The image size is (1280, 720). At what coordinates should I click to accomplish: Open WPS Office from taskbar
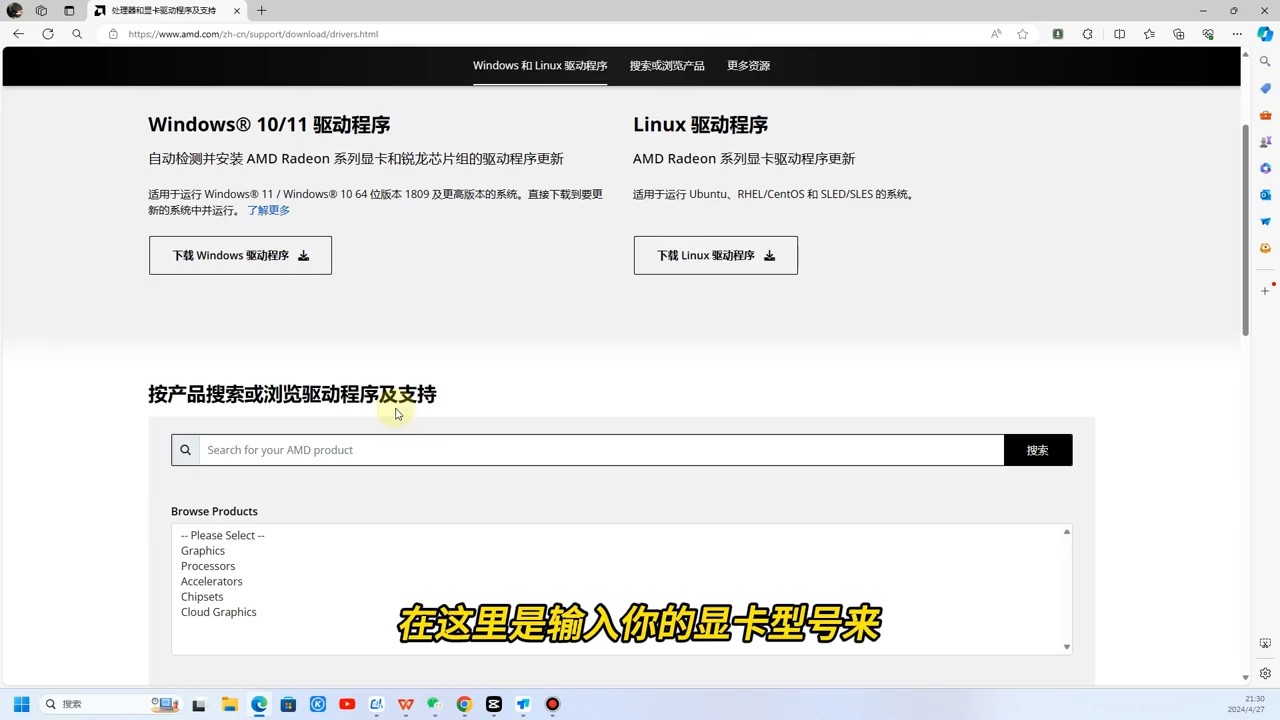click(x=406, y=704)
